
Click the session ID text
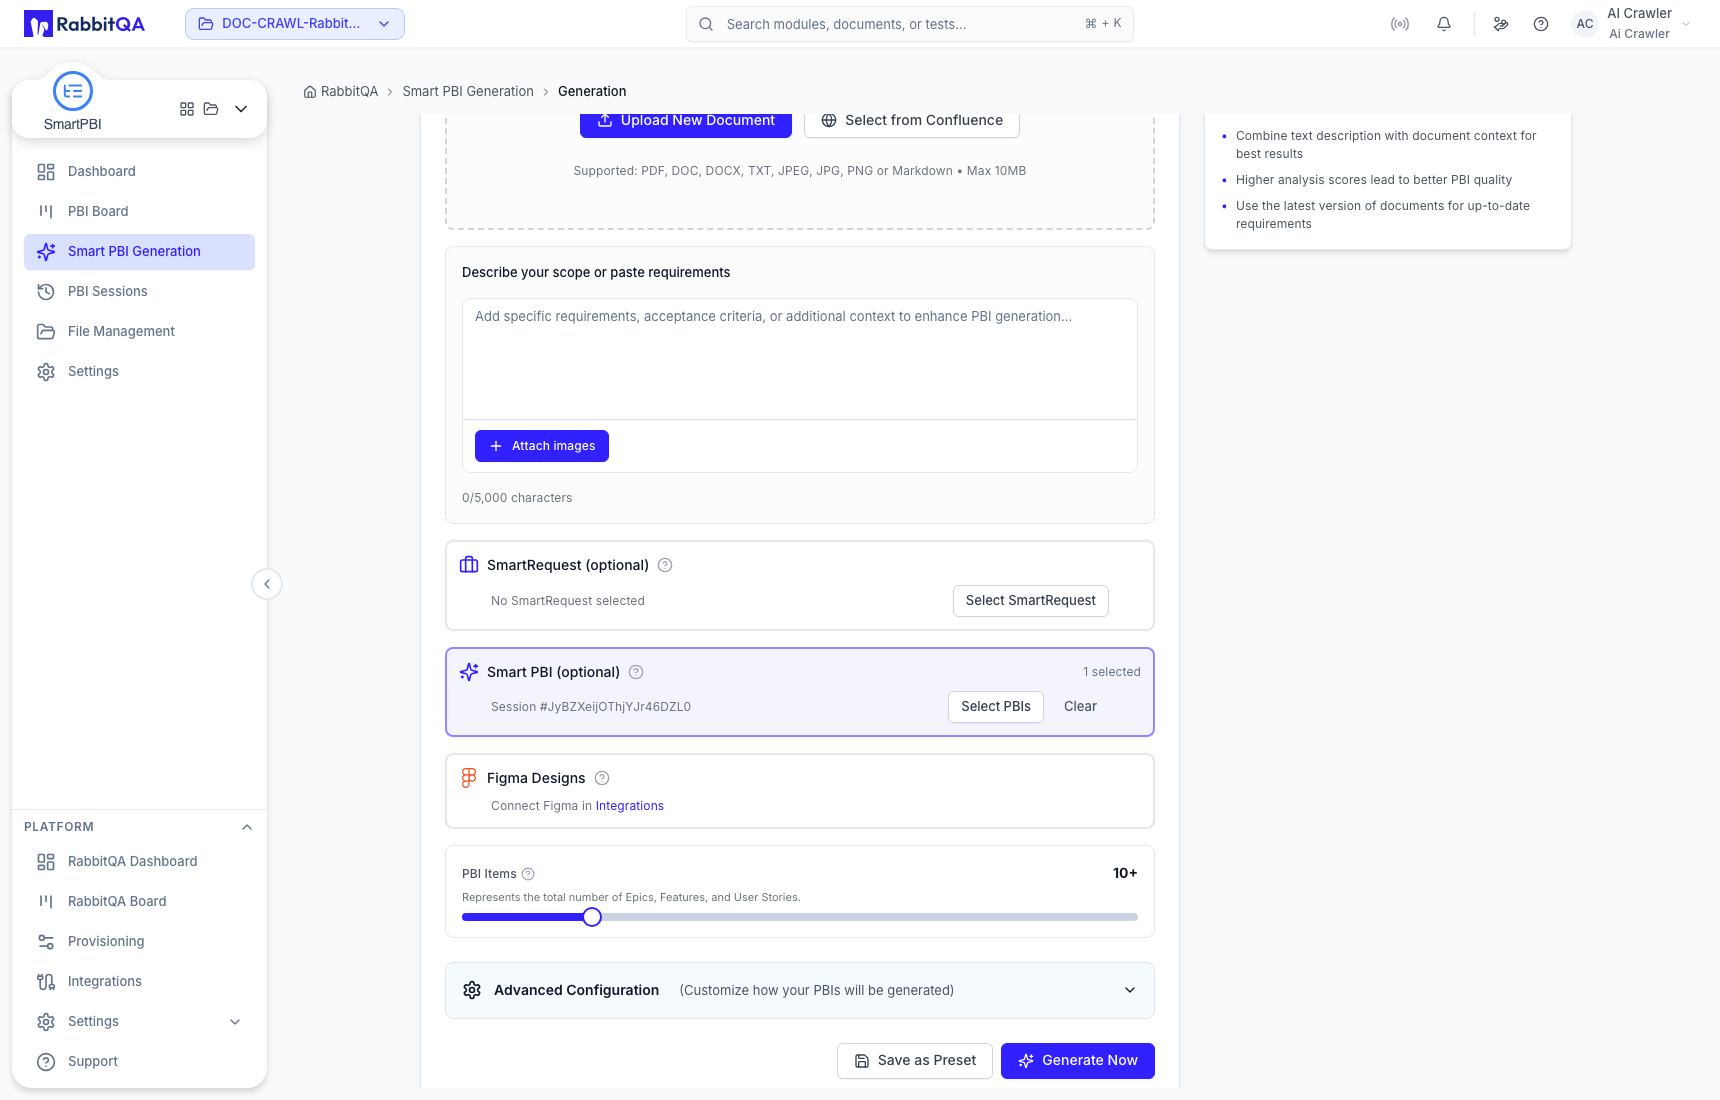[x=591, y=707]
